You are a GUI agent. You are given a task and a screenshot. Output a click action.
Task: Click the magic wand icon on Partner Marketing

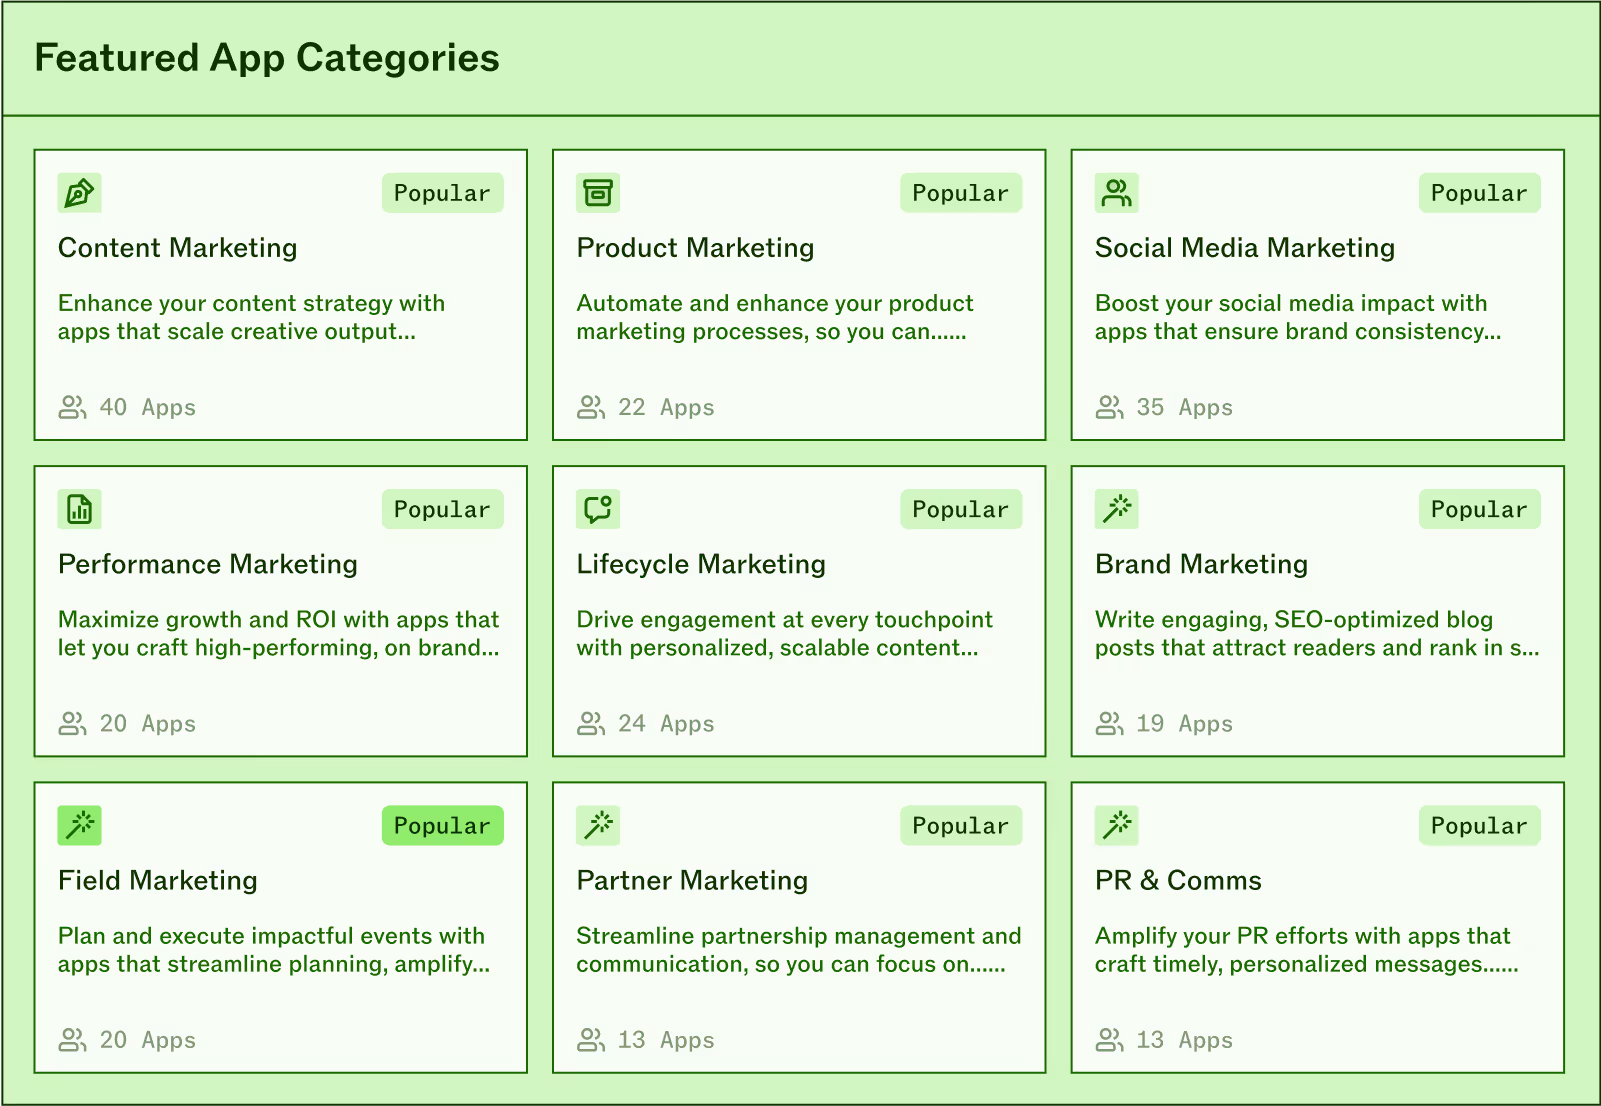point(598,825)
